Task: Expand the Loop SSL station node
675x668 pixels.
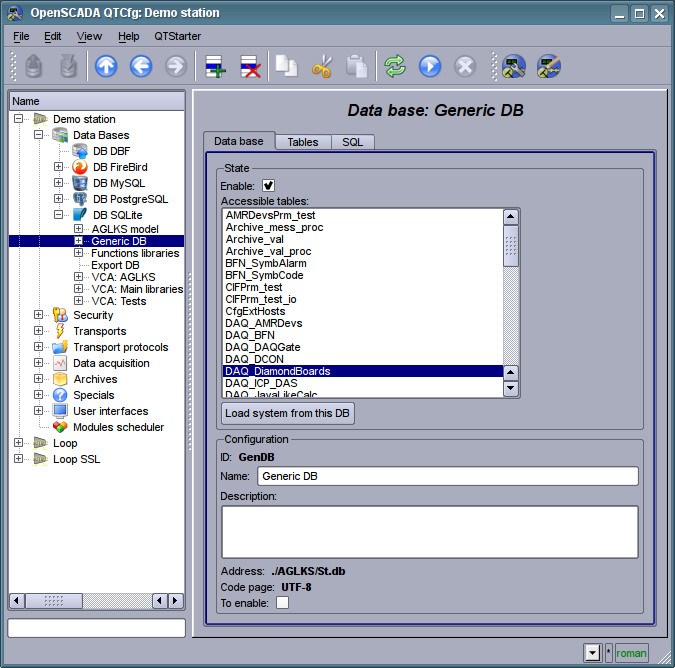Action: pos(18,459)
